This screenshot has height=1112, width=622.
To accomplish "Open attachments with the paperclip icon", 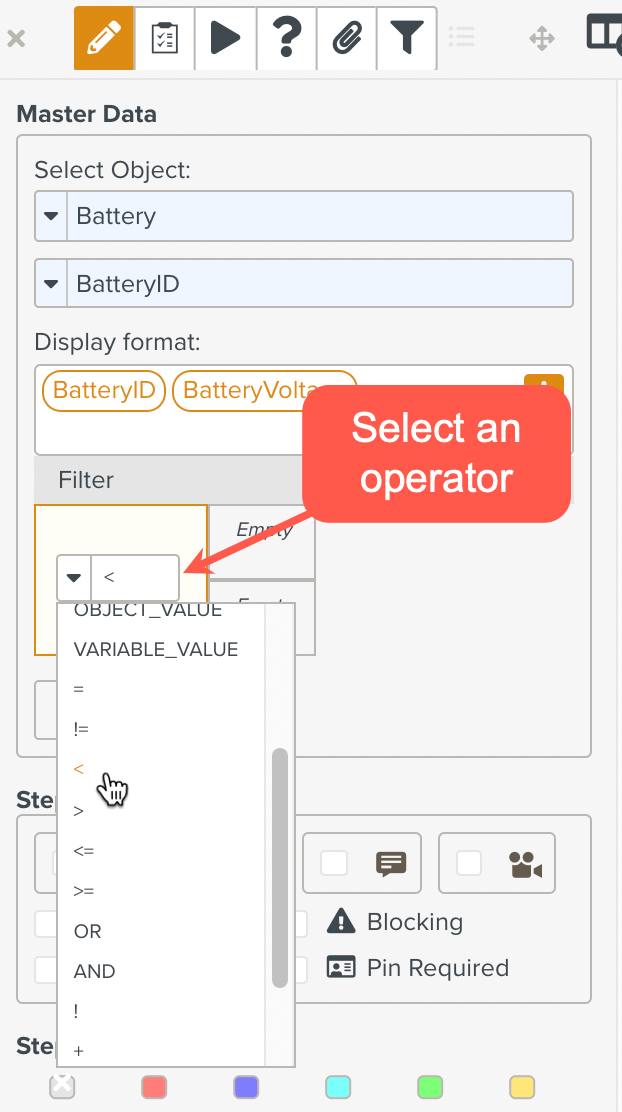I will (x=346, y=36).
